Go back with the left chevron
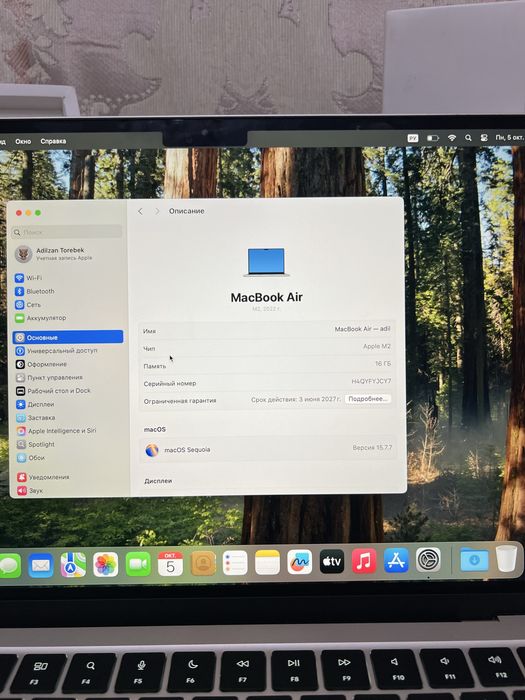 (x=140, y=211)
